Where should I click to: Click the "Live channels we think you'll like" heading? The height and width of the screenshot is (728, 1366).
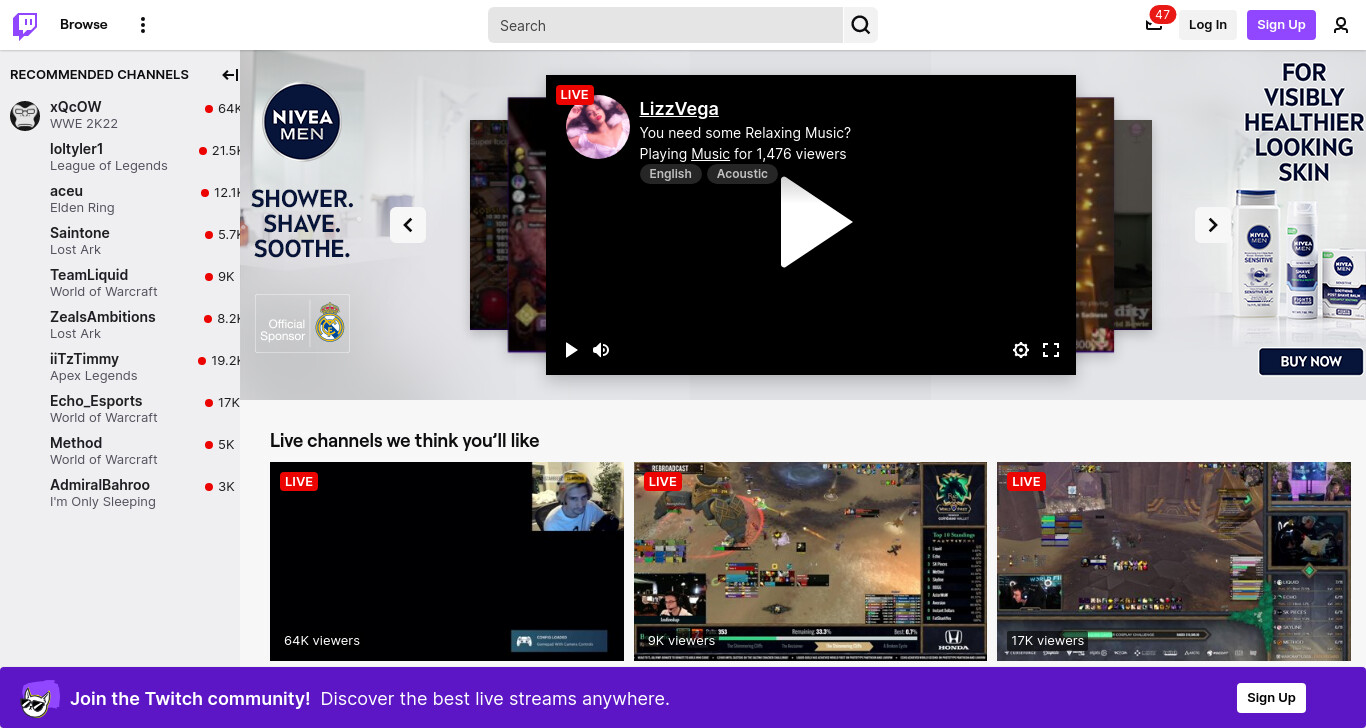point(405,440)
